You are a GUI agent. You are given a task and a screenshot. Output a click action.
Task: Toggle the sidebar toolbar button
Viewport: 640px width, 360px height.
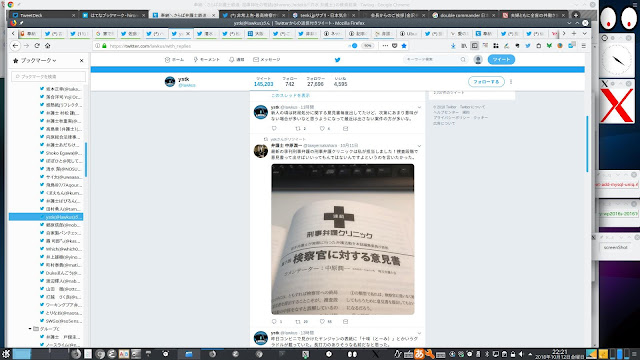(x=474, y=46)
